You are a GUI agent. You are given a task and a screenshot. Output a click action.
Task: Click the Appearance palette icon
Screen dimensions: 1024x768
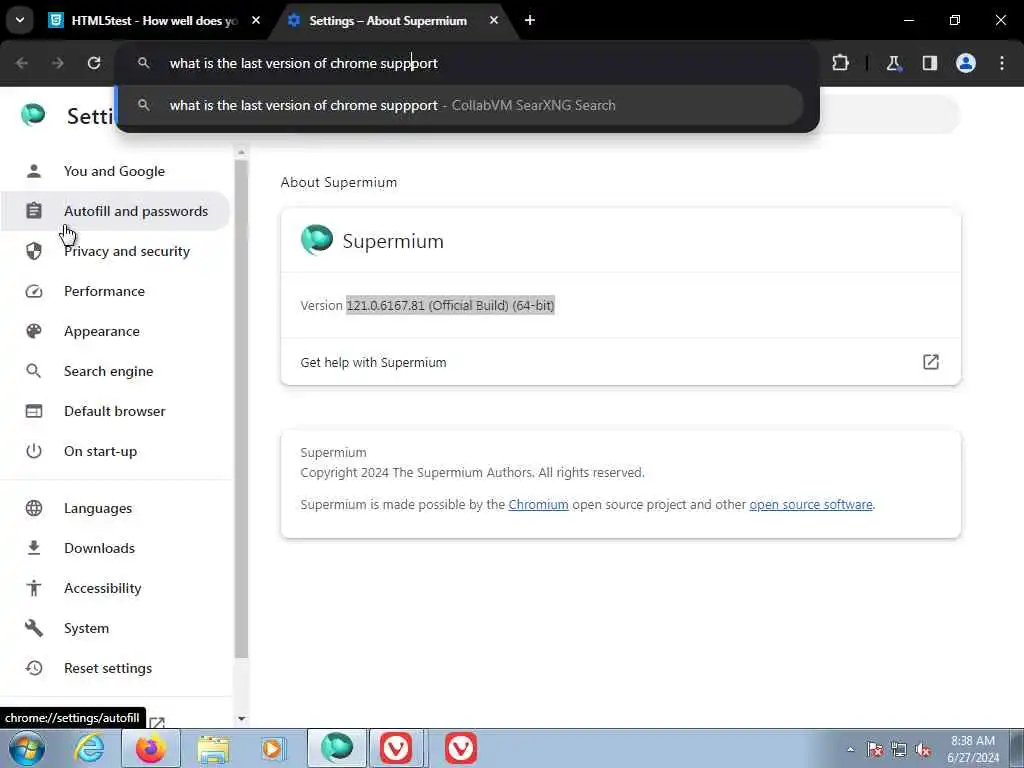[34, 331]
